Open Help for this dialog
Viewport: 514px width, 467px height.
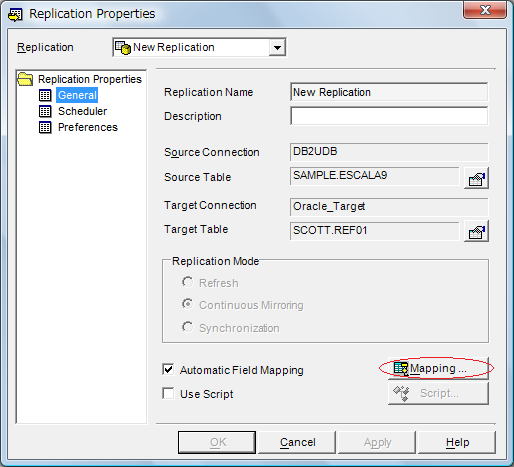pos(457,442)
